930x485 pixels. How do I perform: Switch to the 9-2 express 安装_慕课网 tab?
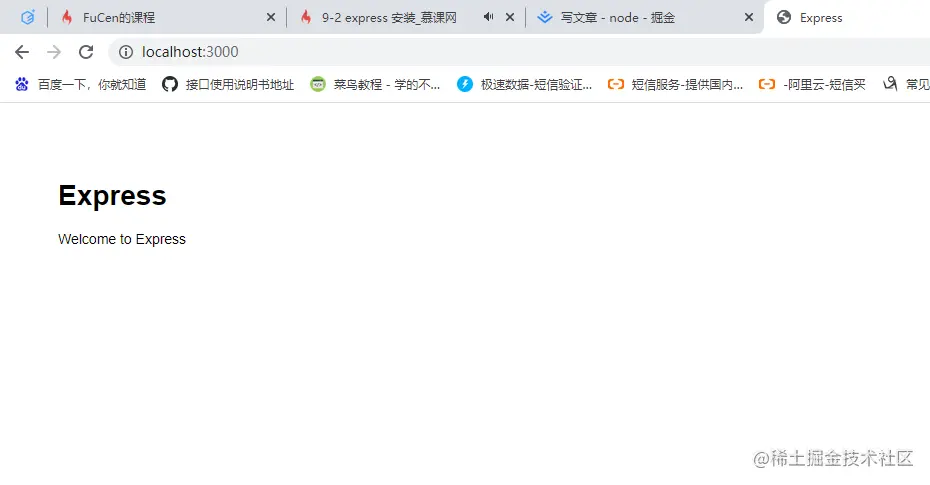(405, 17)
